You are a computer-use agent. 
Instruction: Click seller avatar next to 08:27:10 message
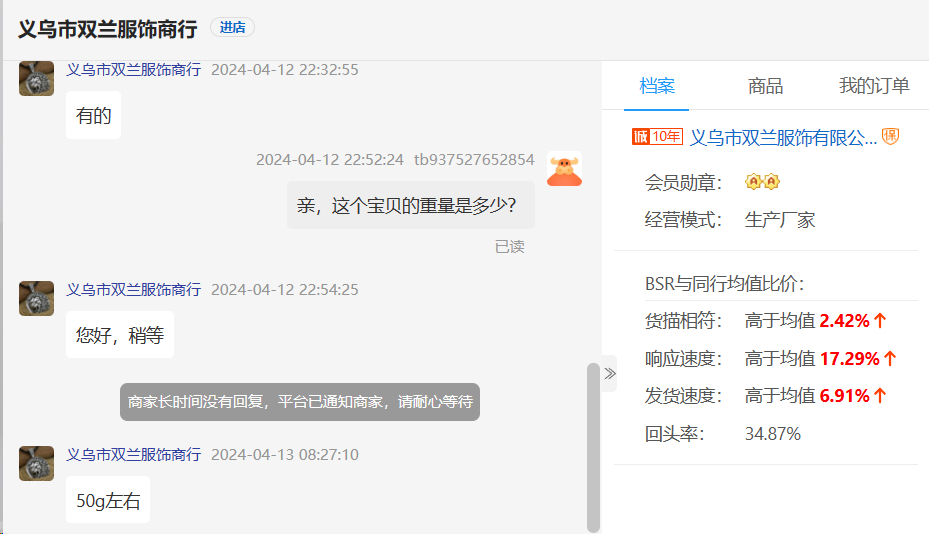[x=36, y=463]
